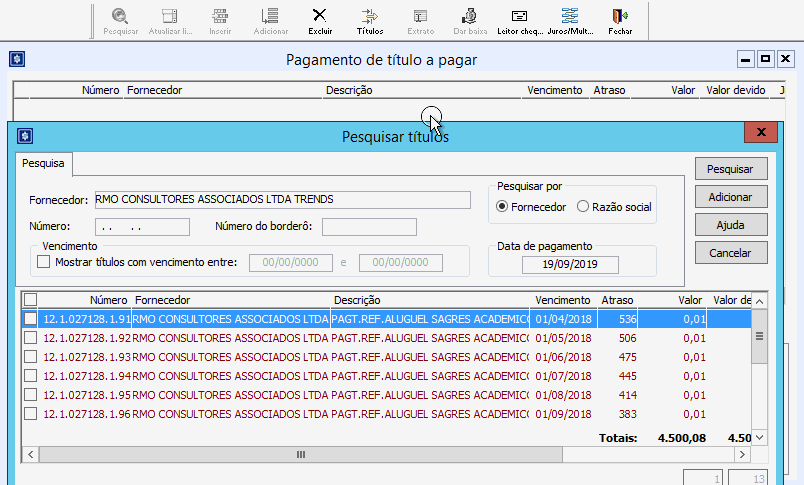Switch to the Pesquisa tab
Screen dimensions: 804x485
43,162
